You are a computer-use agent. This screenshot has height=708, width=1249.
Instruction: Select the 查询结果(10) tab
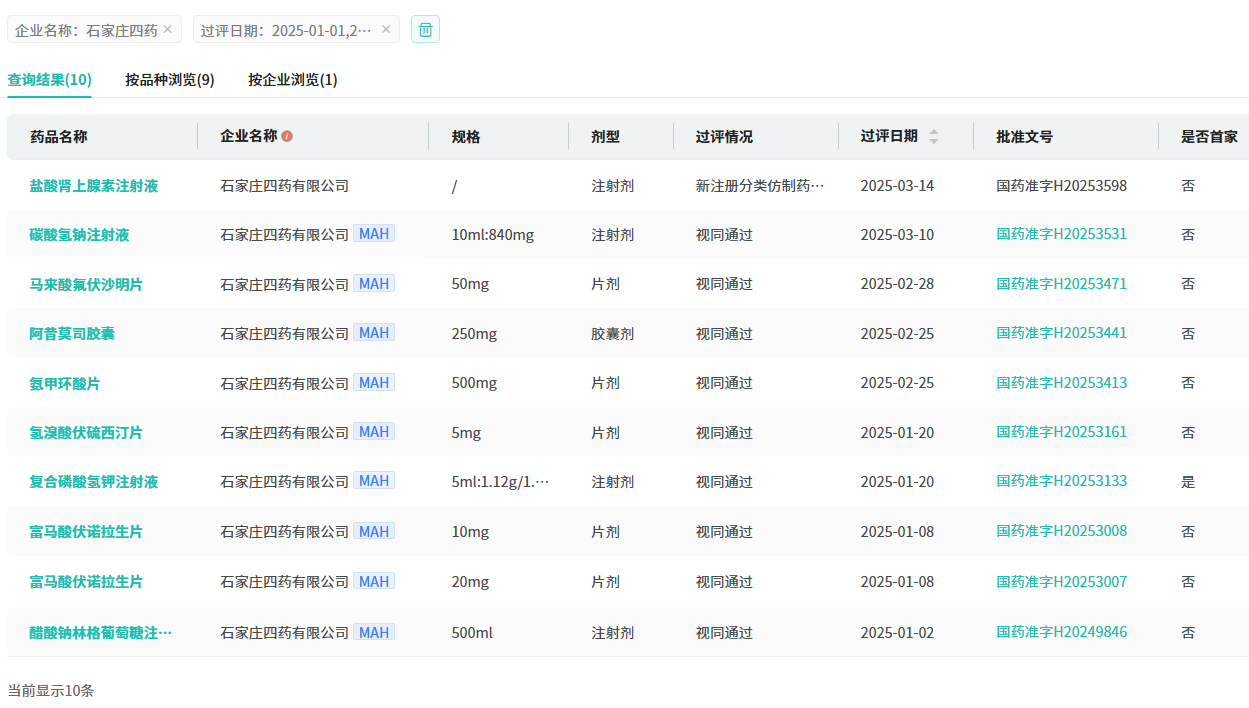click(49, 80)
